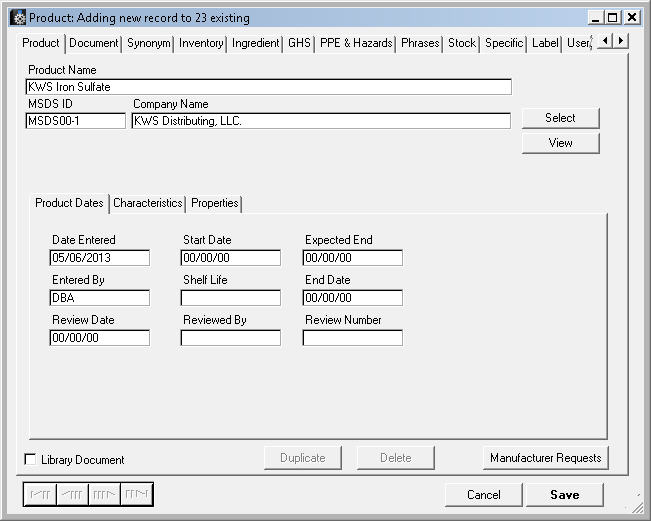651x521 pixels.
Task: Go to previous record navigation button
Action: pyautogui.click(x=72, y=494)
